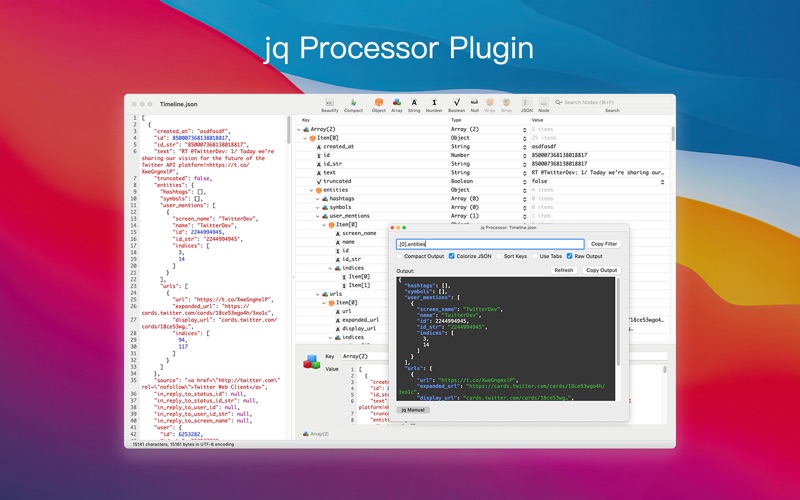800x500 pixels.
Task: Click the Wrap icon next to Null
Action: [x=490, y=102]
